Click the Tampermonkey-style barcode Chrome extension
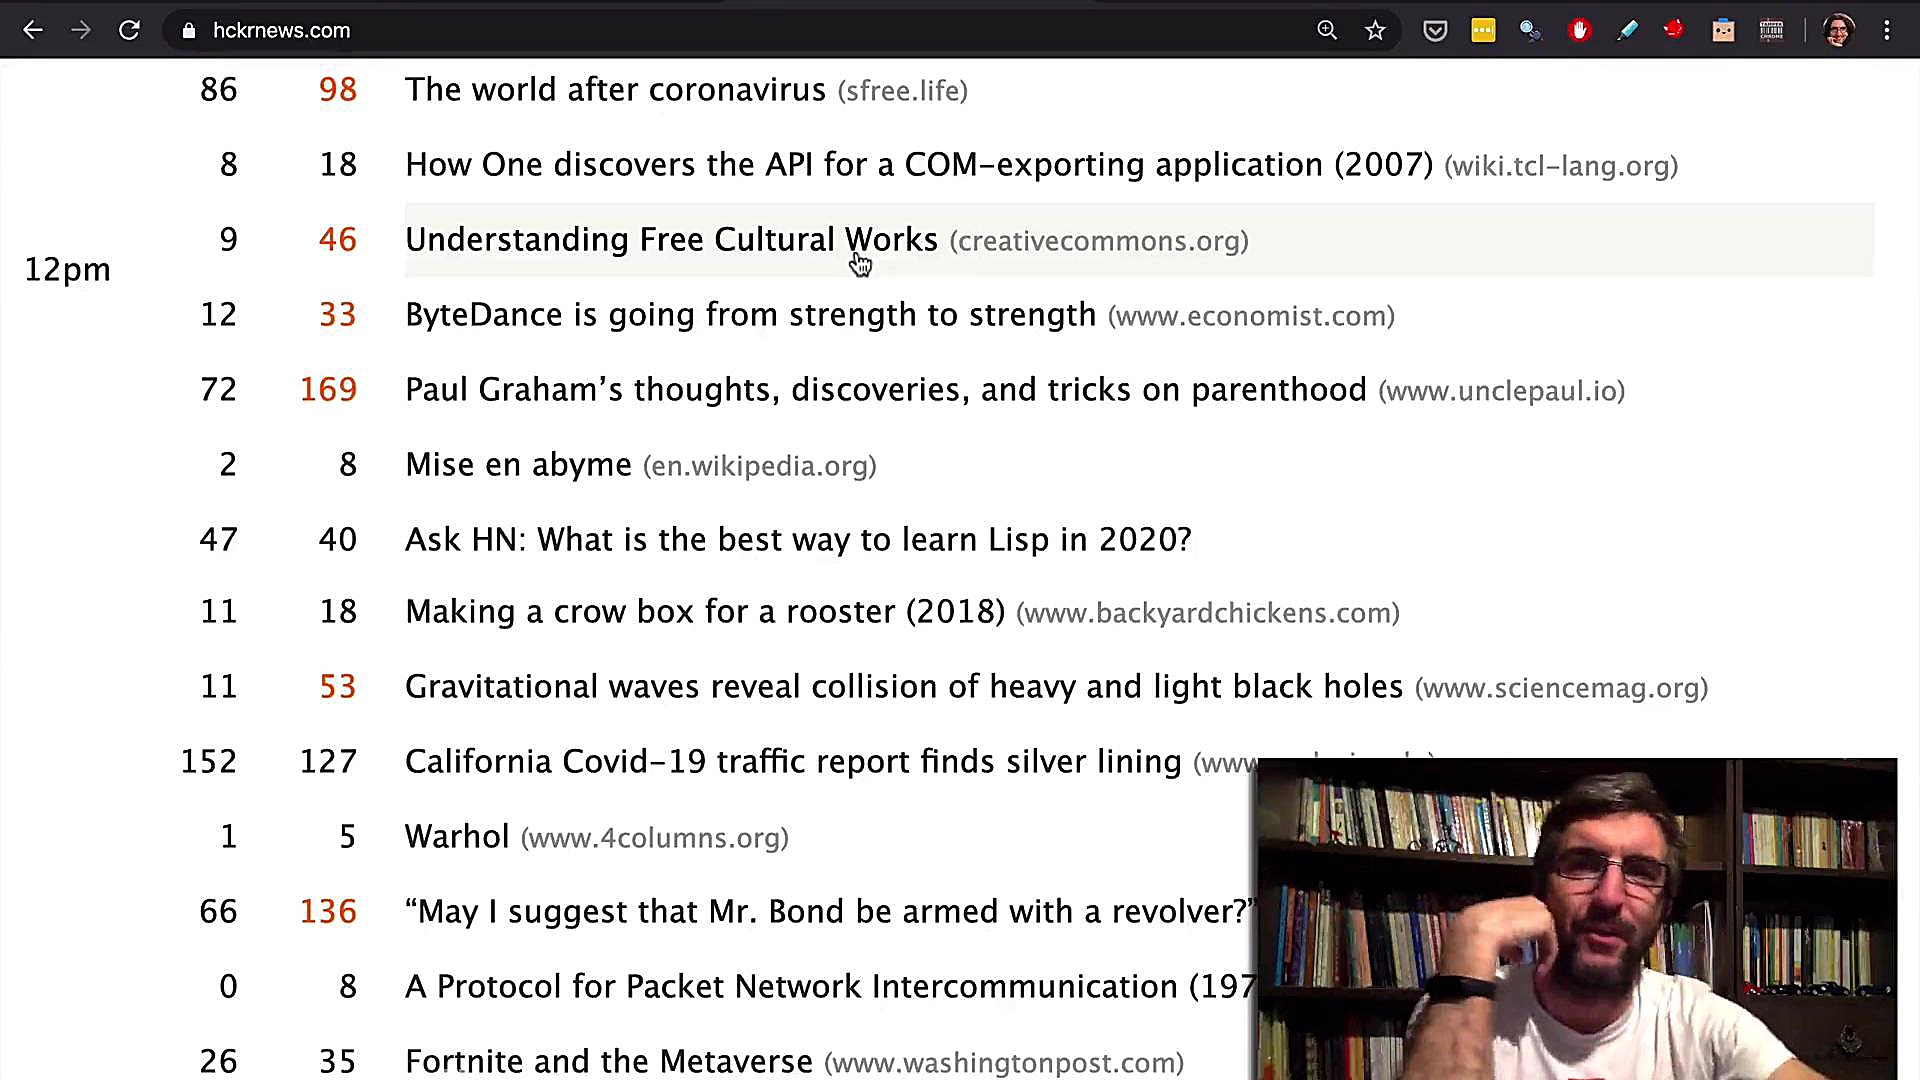The image size is (1920, 1080). point(1771,30)
